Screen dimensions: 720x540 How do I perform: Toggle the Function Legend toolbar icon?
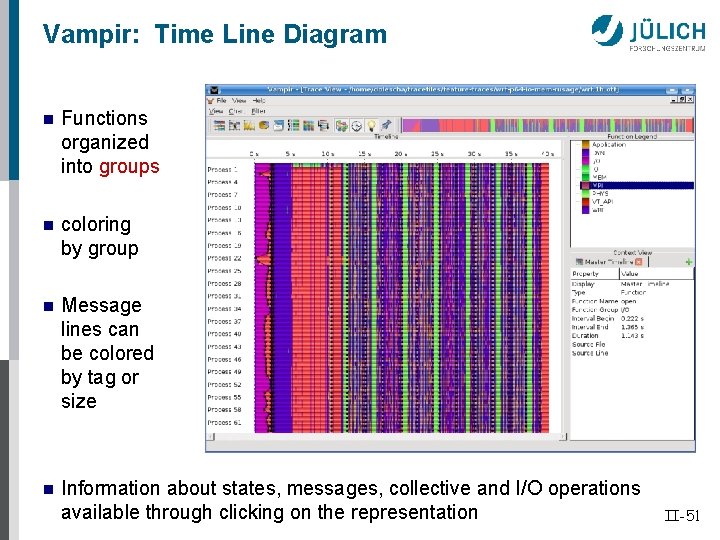(x=341, y=125)
